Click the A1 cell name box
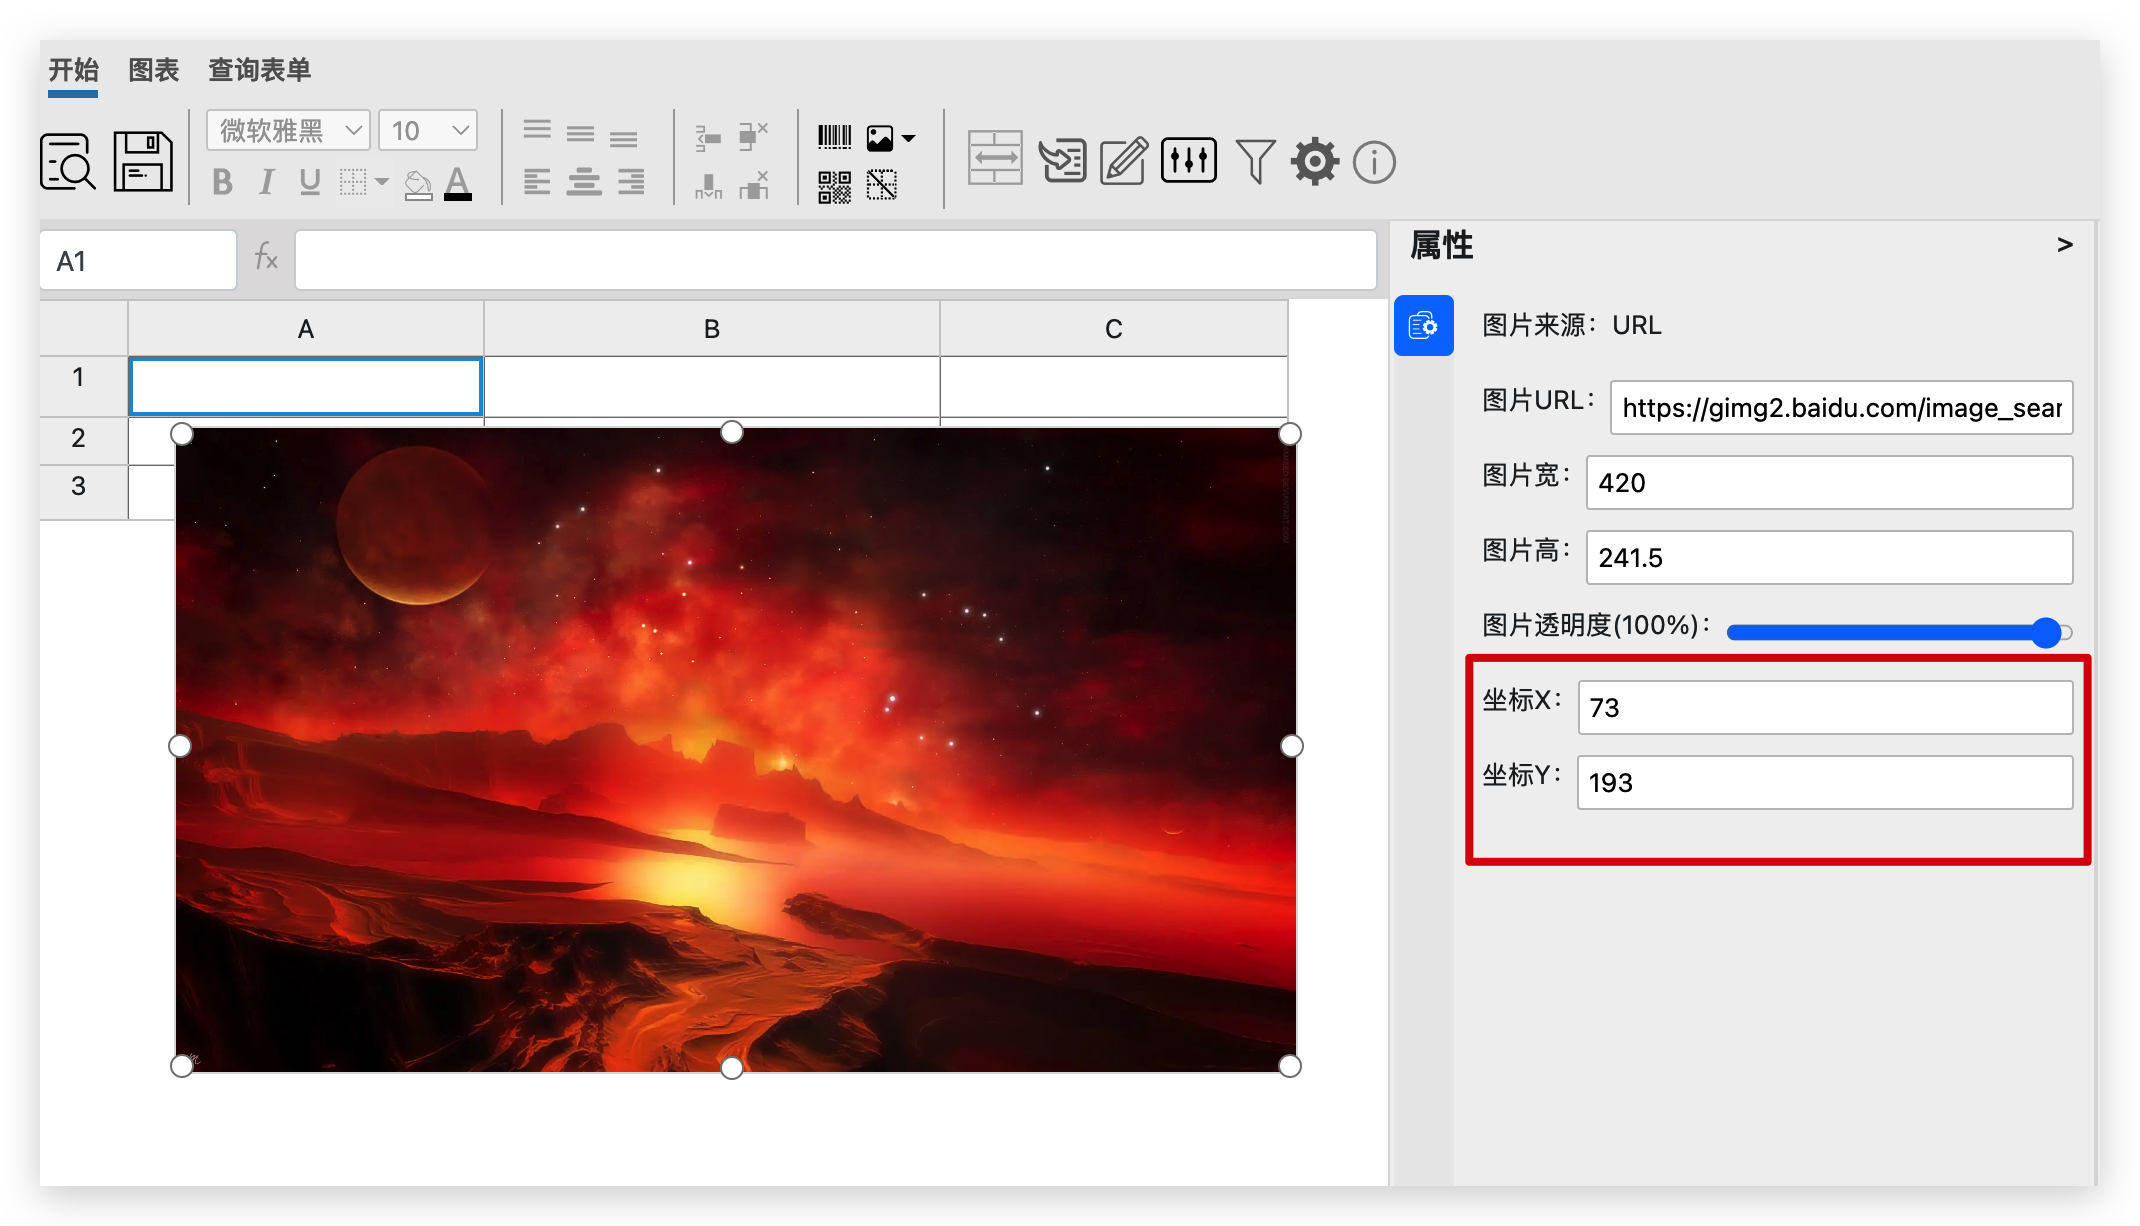This screenshot has width=2140, height=1226. click(138, 261)
